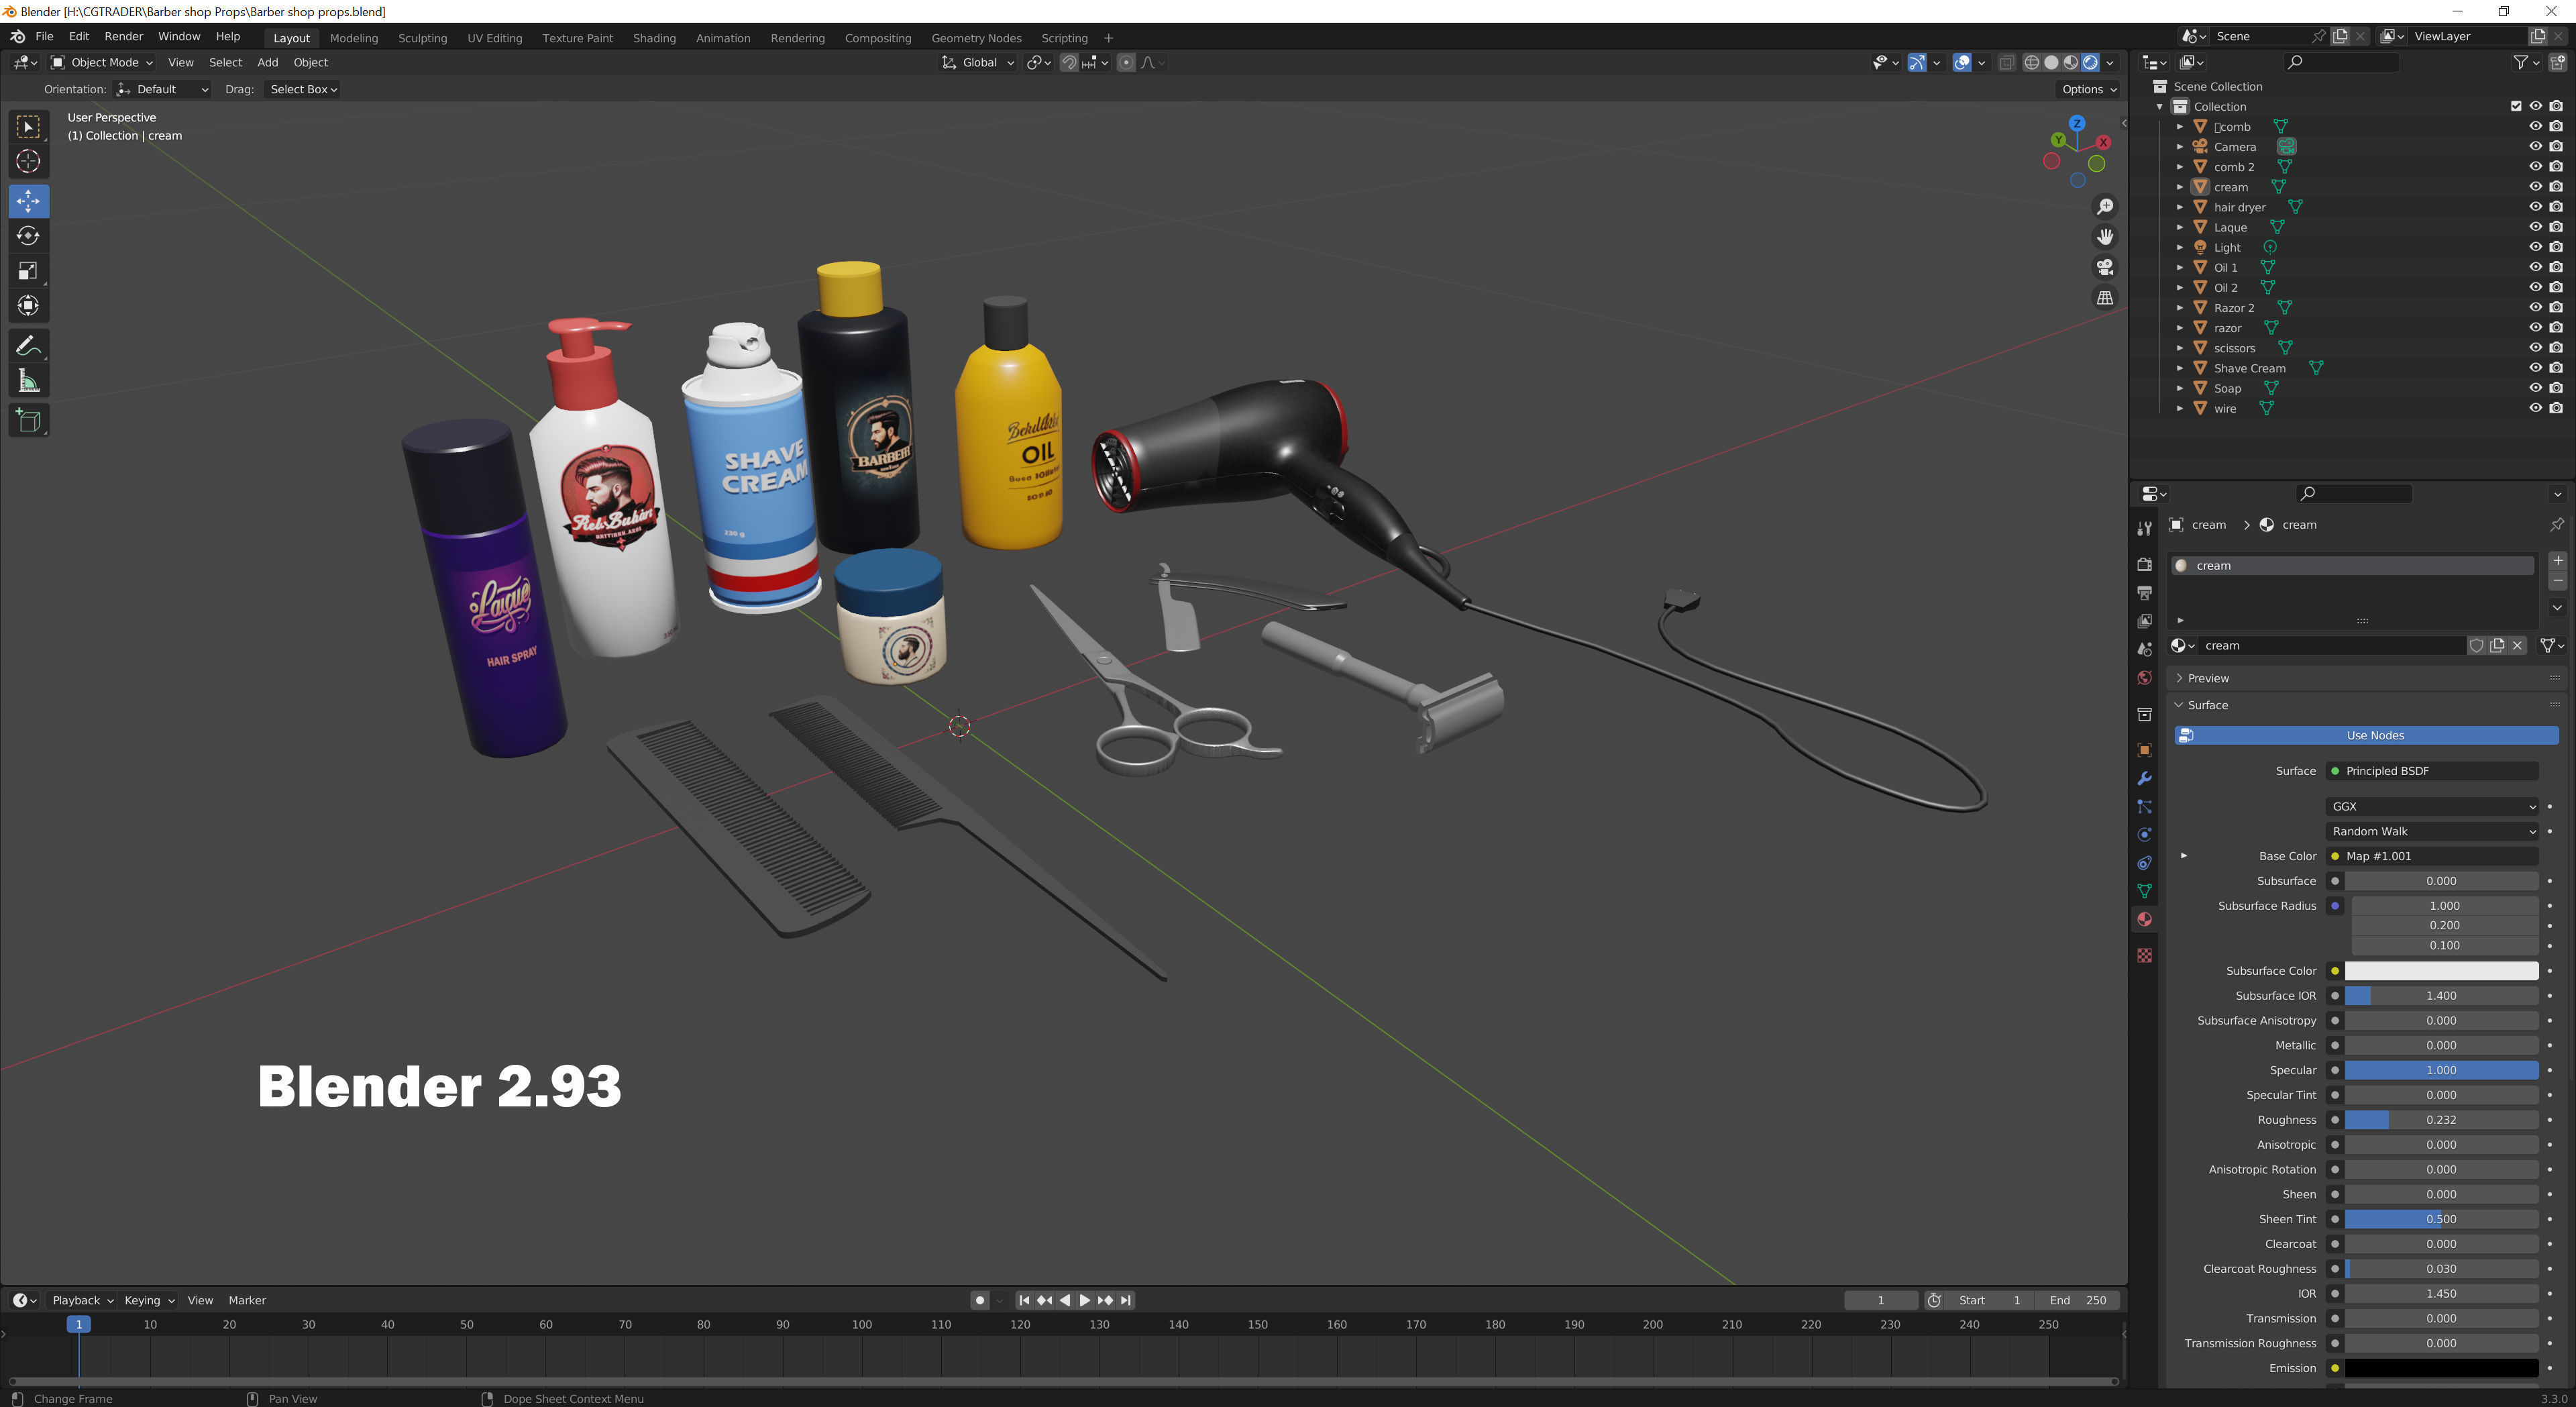Play the animation forward
This screenshot has width=2576, height=1407.
(x=1085, y=1300)
